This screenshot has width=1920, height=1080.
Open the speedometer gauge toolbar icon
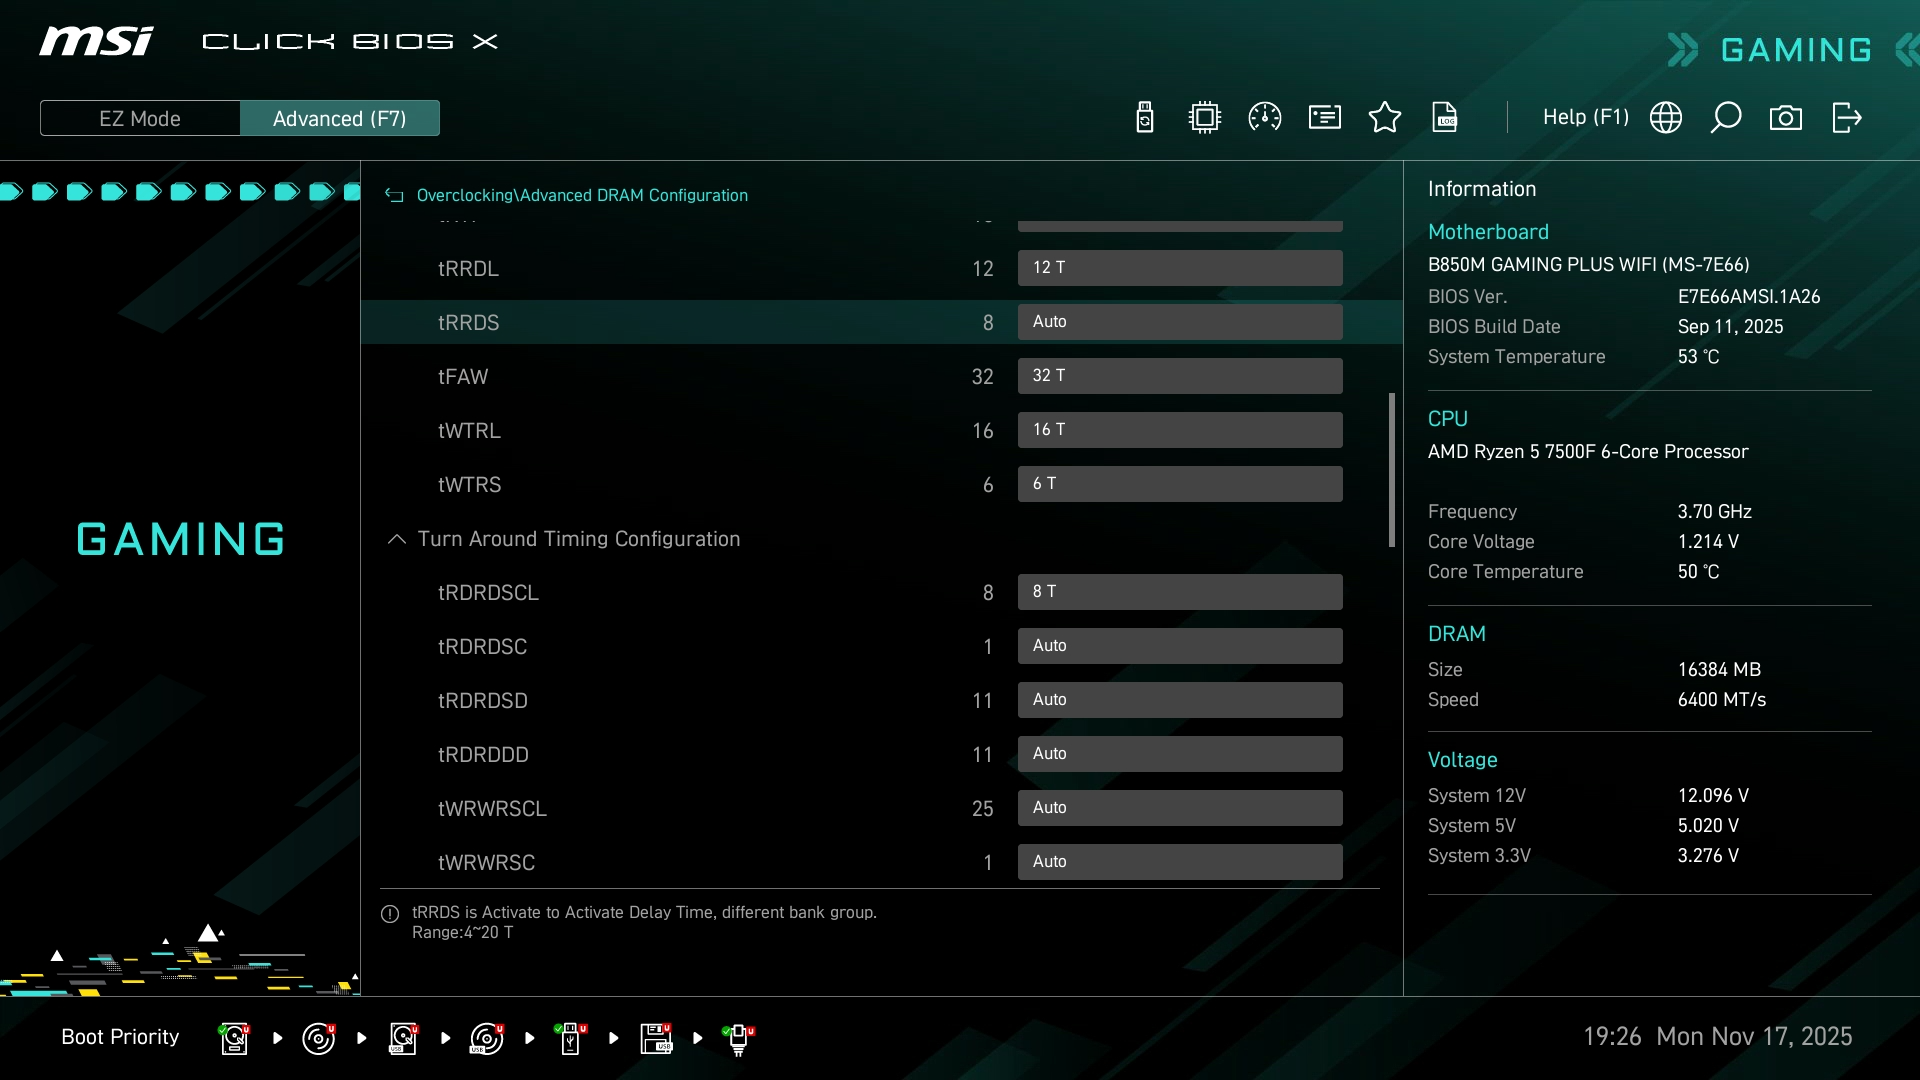click(1265, 118)
